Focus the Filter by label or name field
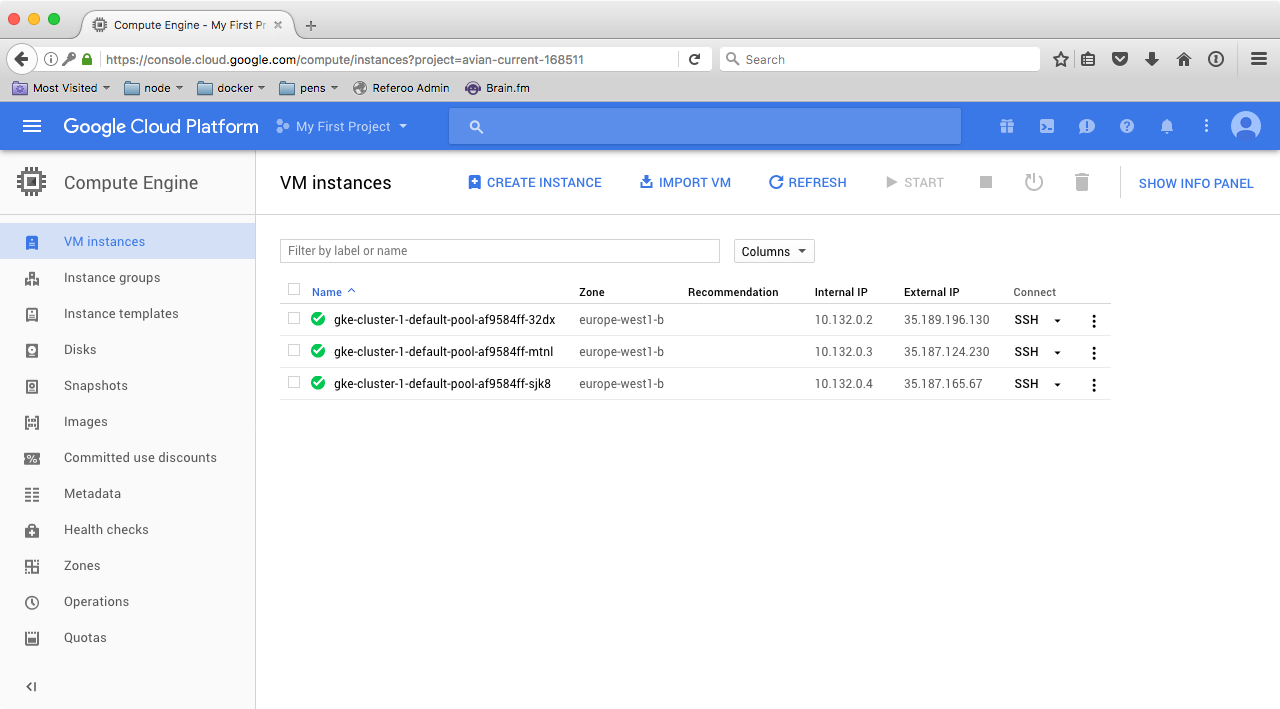Screen dimensions: 1280x709 [500, 251]
